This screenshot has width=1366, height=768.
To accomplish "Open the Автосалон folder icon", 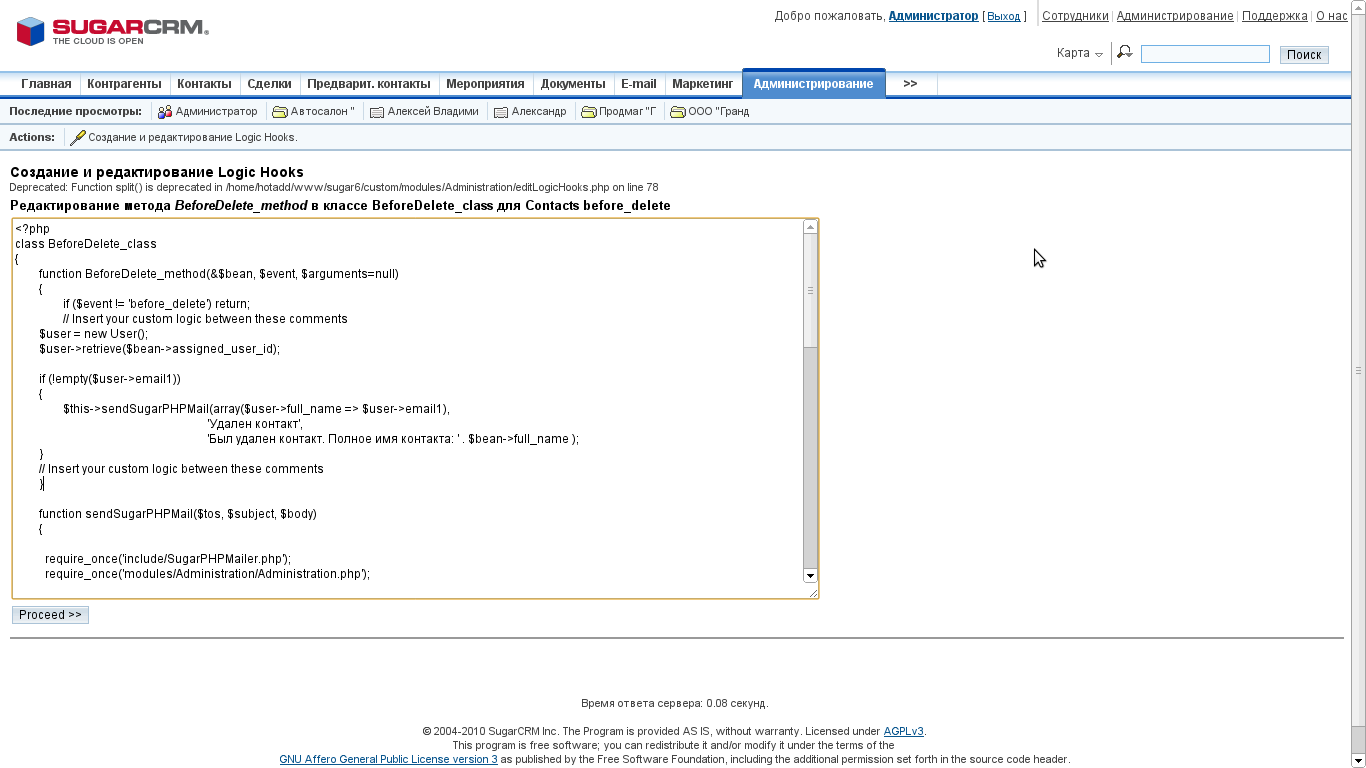I will 280,112.
